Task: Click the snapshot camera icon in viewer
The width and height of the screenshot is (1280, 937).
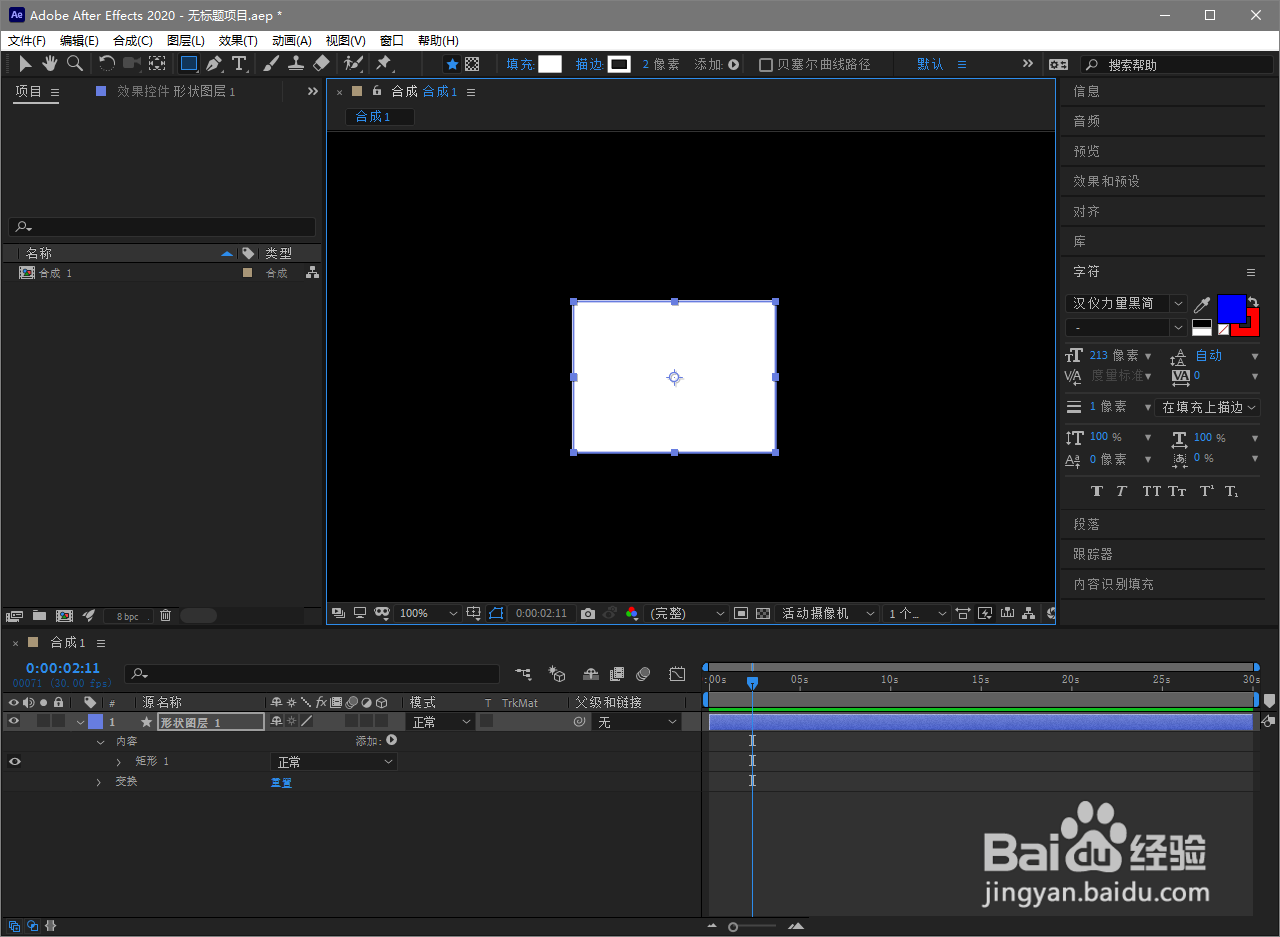Action: pos(588,613)
